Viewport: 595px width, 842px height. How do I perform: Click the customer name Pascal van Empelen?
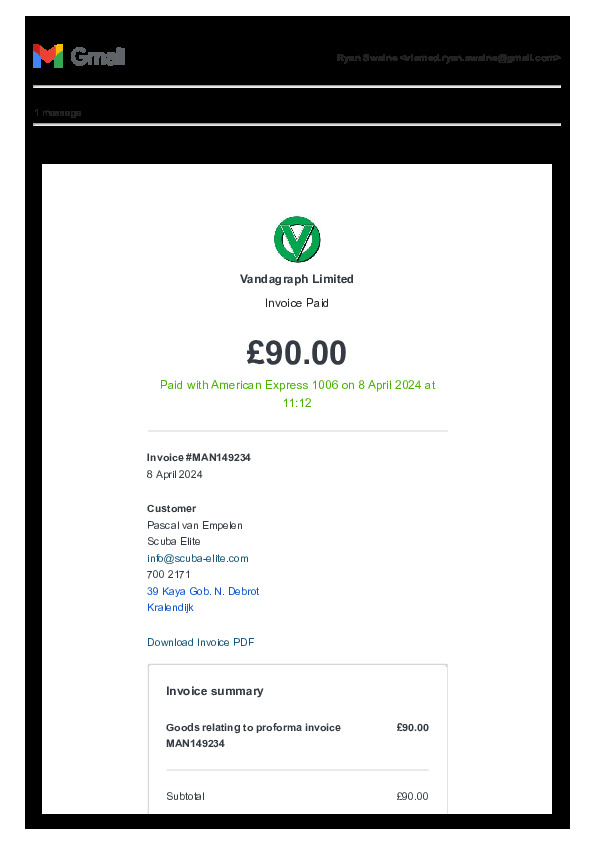195,525
